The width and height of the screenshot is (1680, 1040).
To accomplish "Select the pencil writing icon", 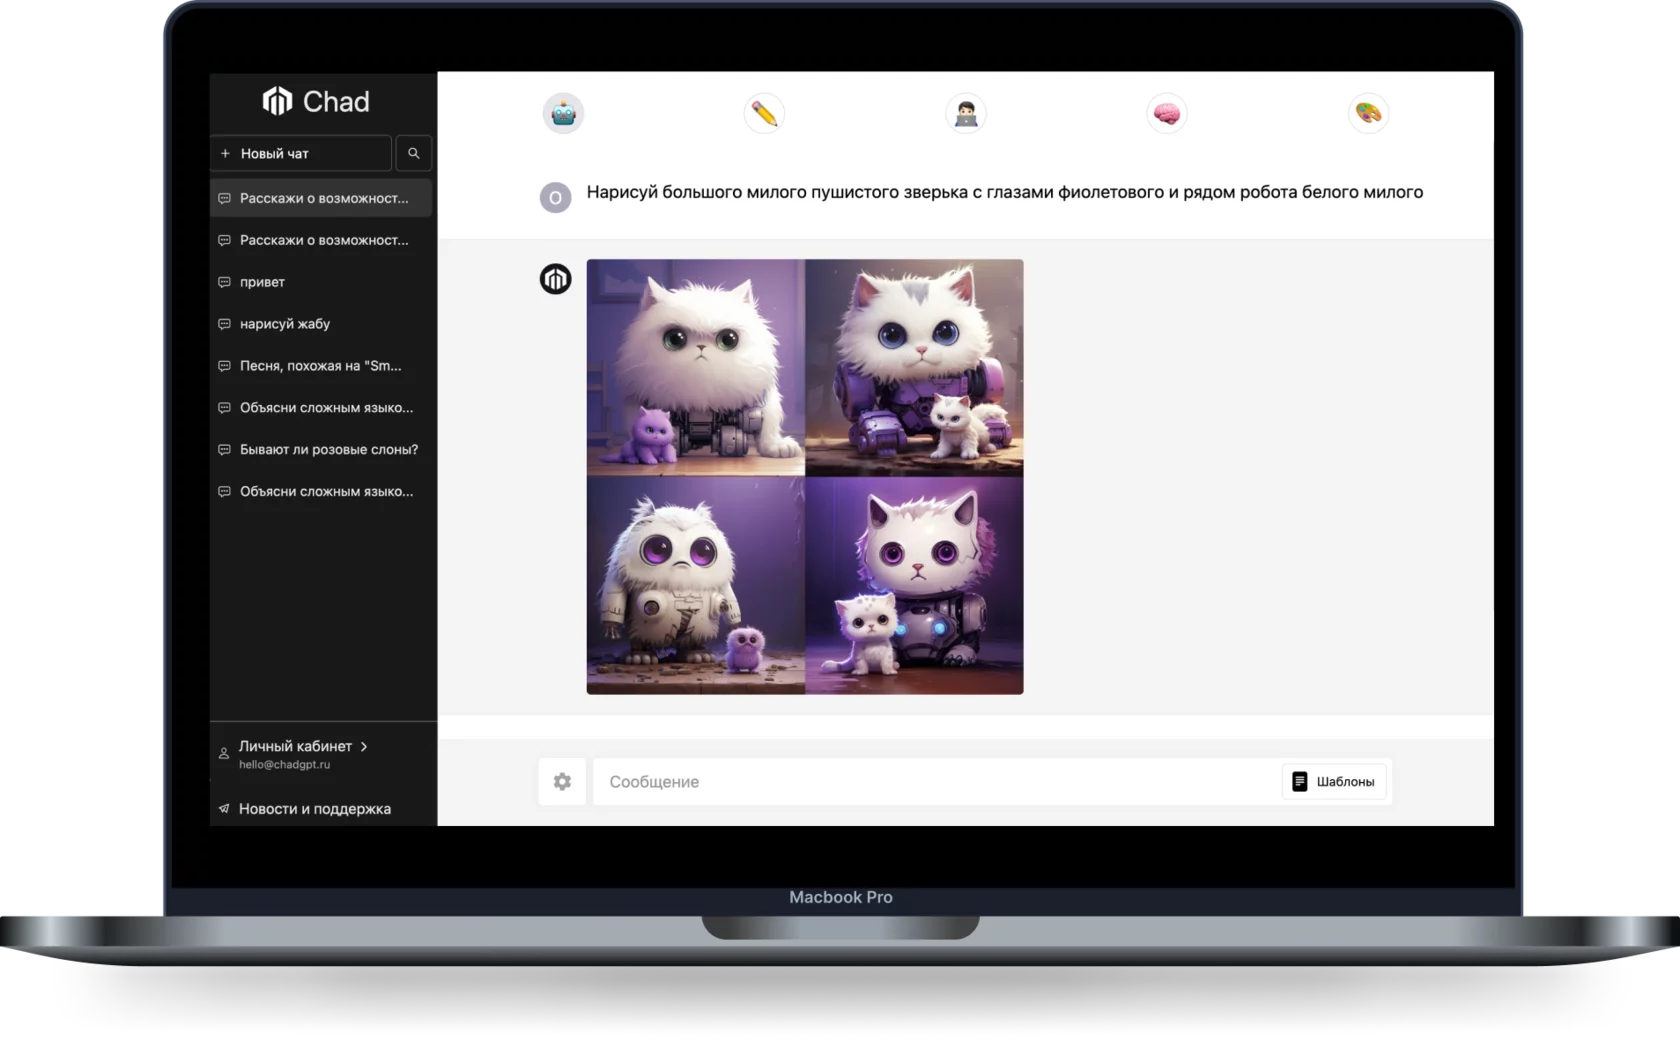I will tap(764, 114).
